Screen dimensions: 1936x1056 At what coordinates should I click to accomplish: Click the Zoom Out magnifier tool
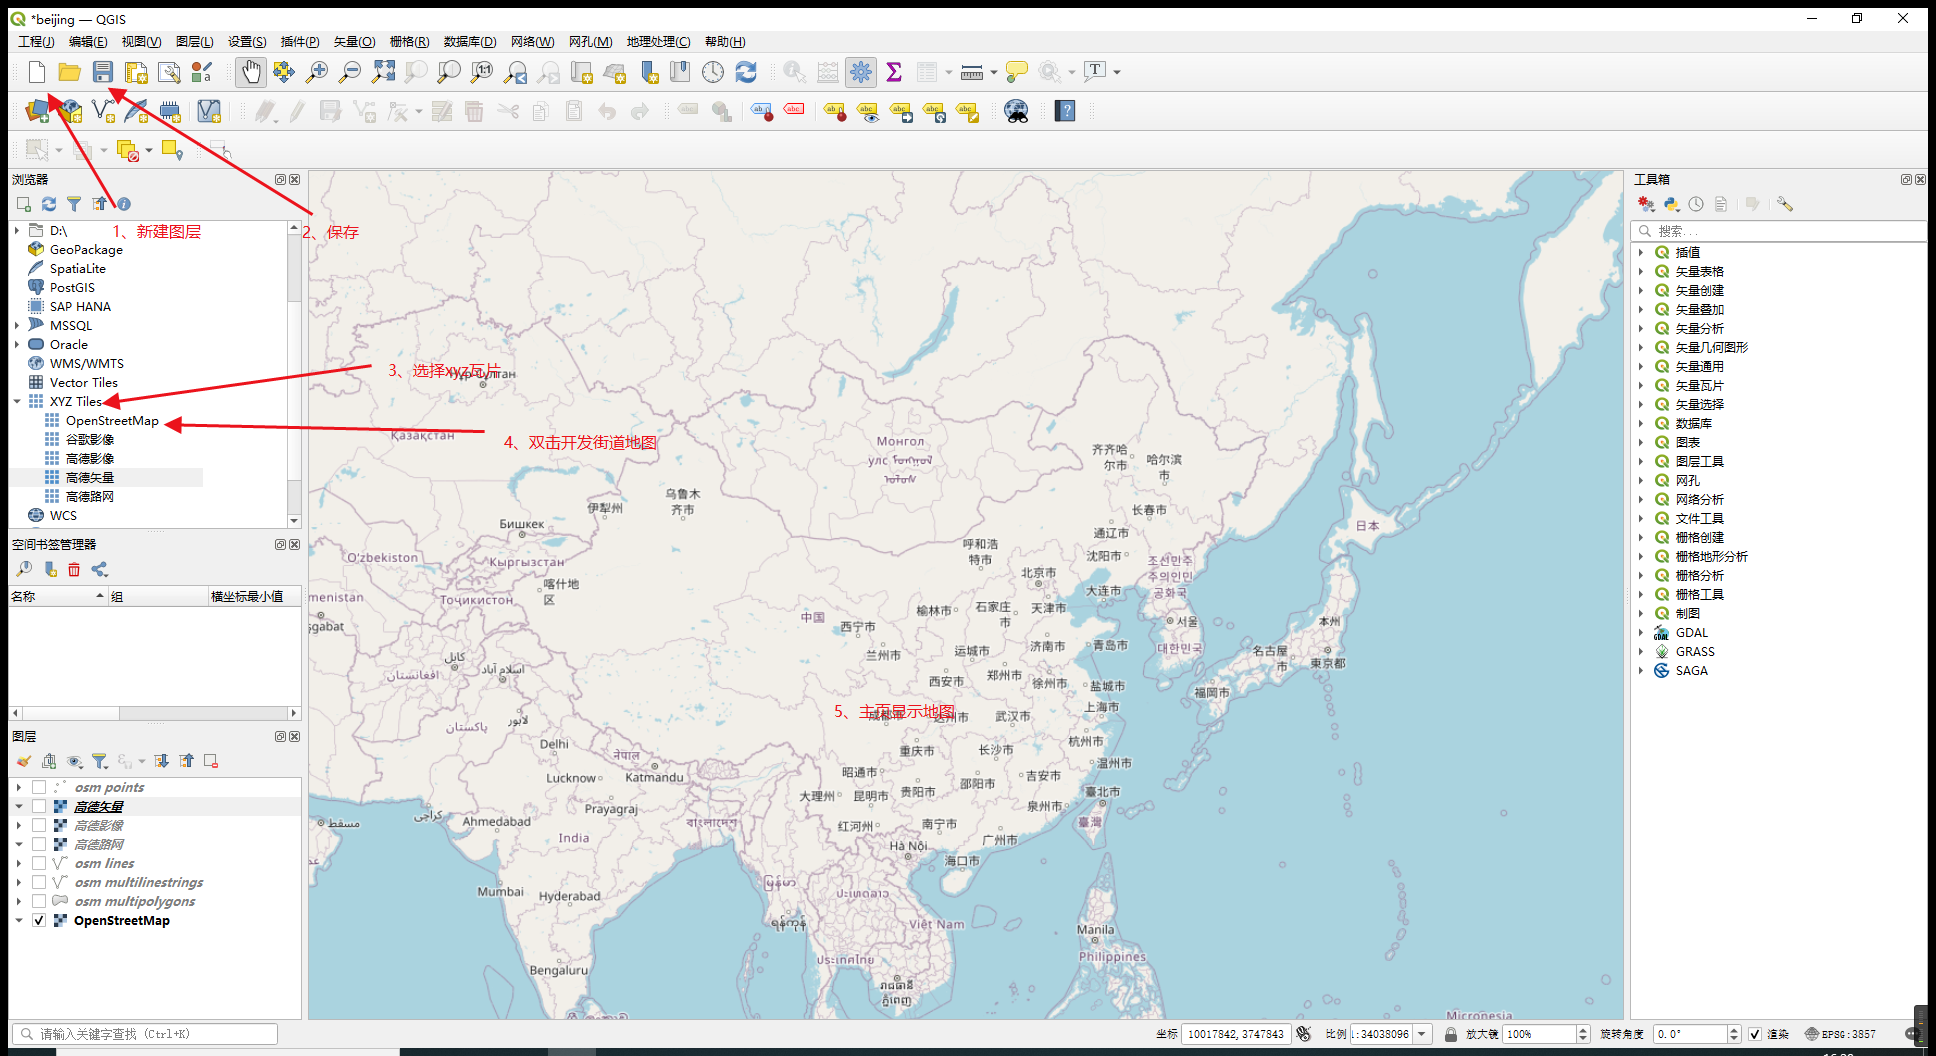click(350, 72)
